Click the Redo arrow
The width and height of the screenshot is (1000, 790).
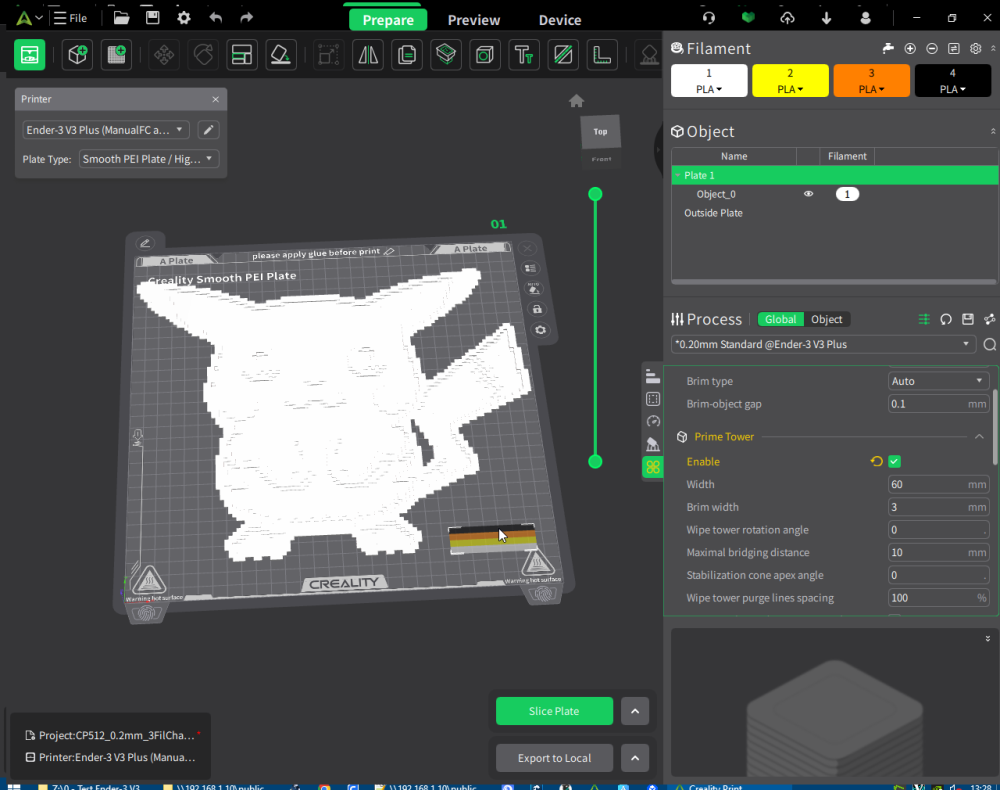[247, 18]
